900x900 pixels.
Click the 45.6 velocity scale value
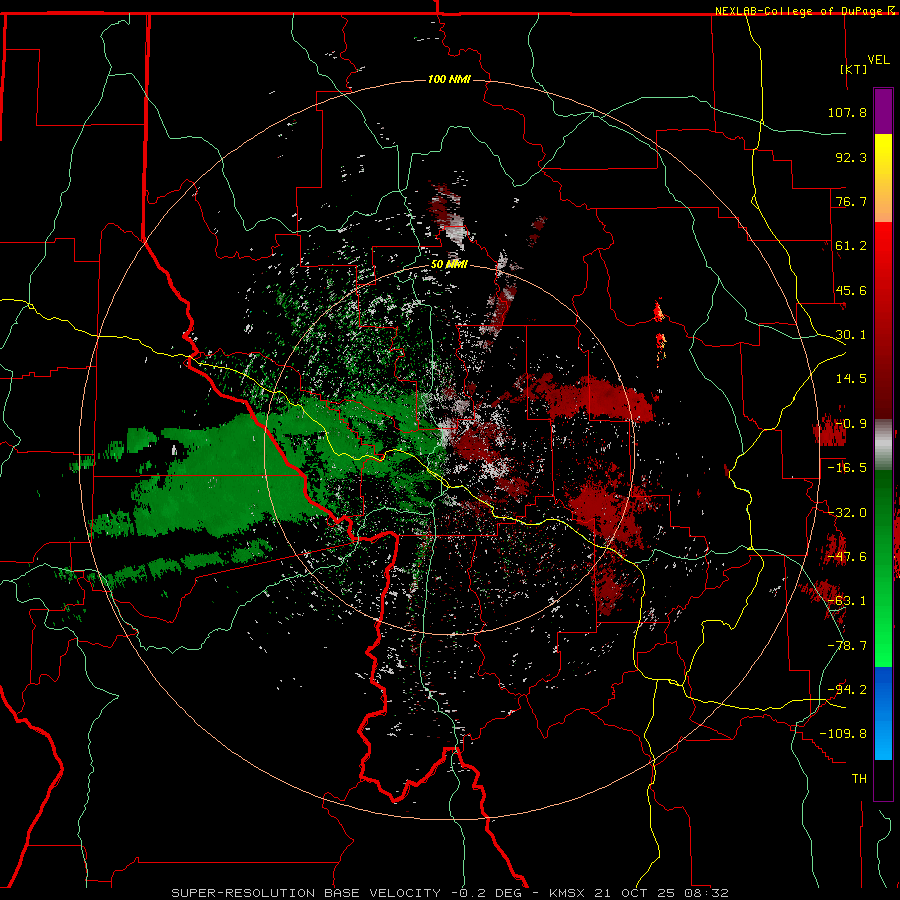(x=851, y=290)
